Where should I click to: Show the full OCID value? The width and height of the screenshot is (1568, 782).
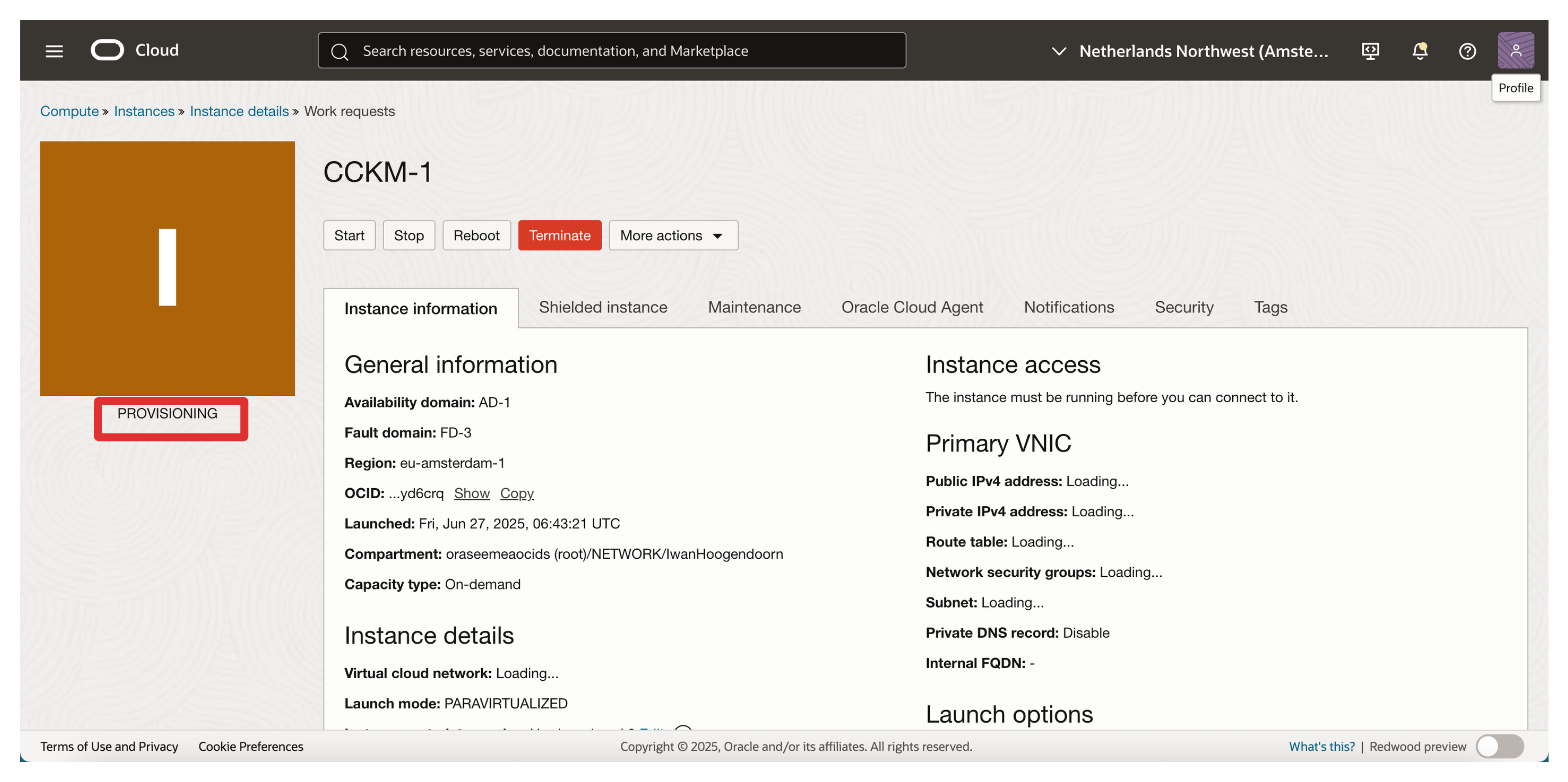coord(471,493)
